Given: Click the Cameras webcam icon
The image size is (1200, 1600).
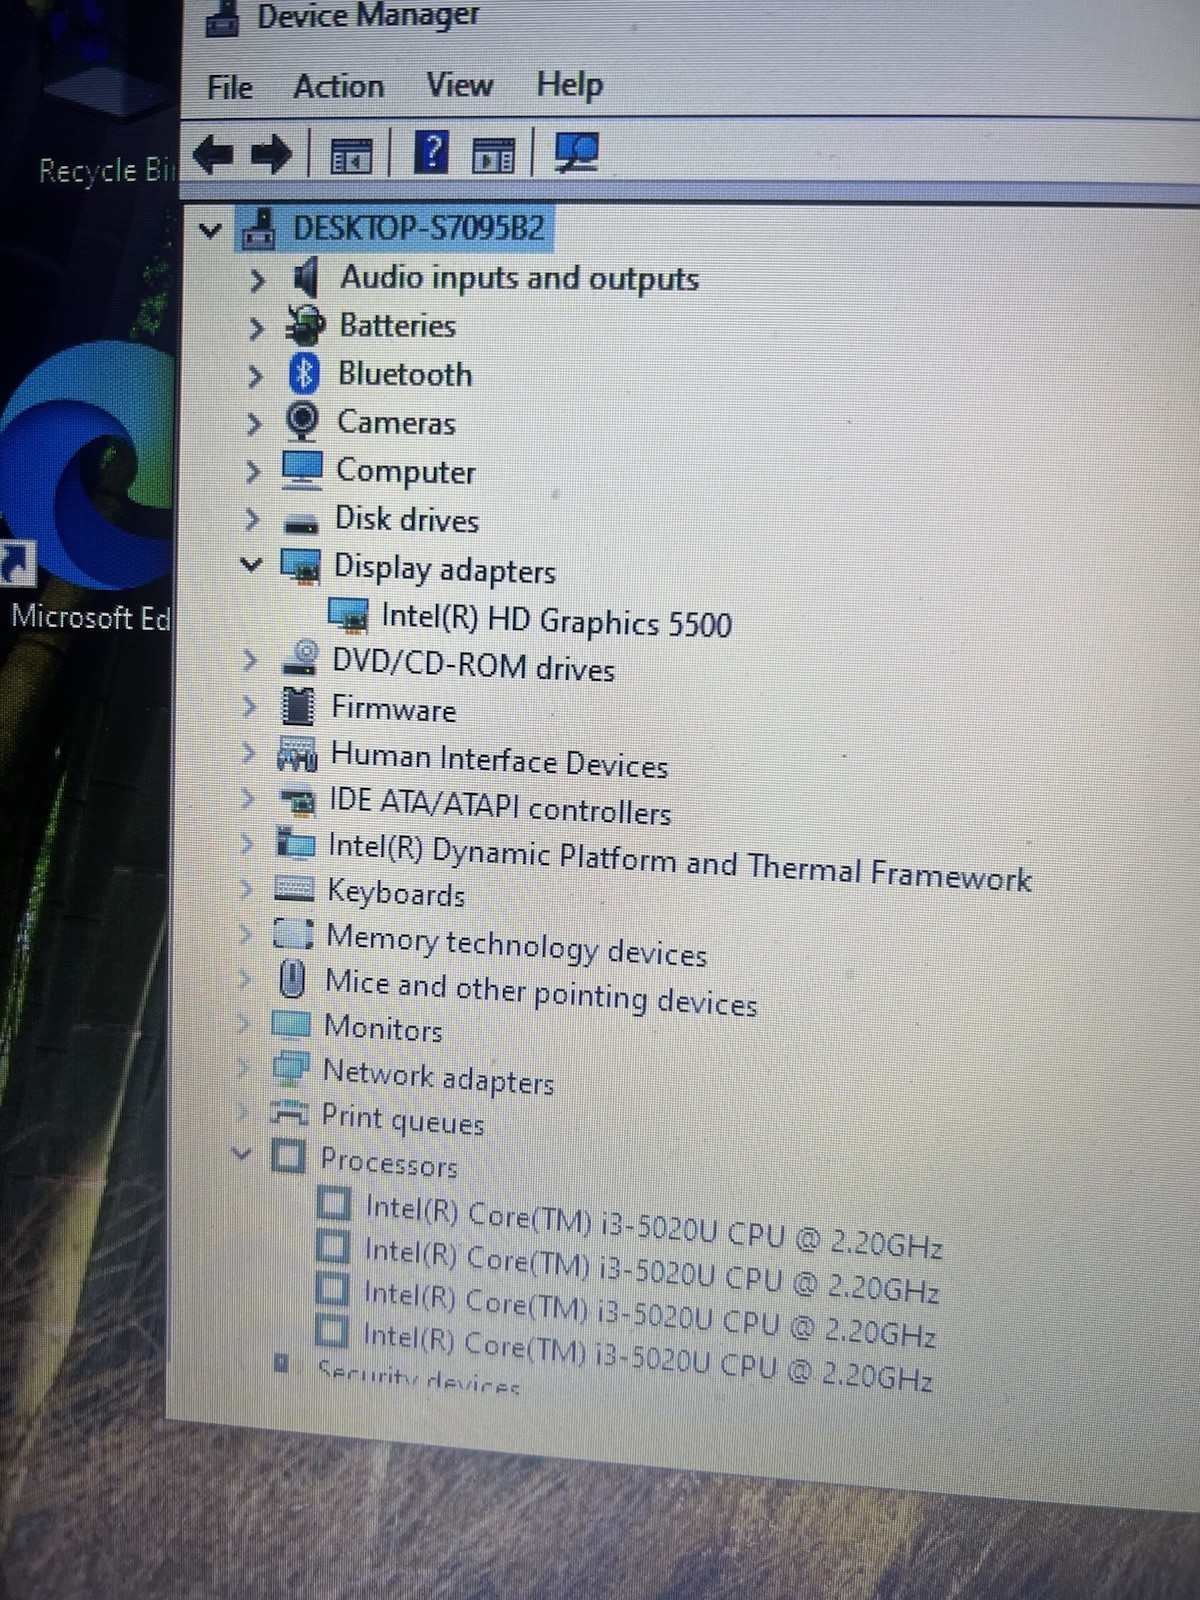Looking at the screenshot, I should 302,421.
